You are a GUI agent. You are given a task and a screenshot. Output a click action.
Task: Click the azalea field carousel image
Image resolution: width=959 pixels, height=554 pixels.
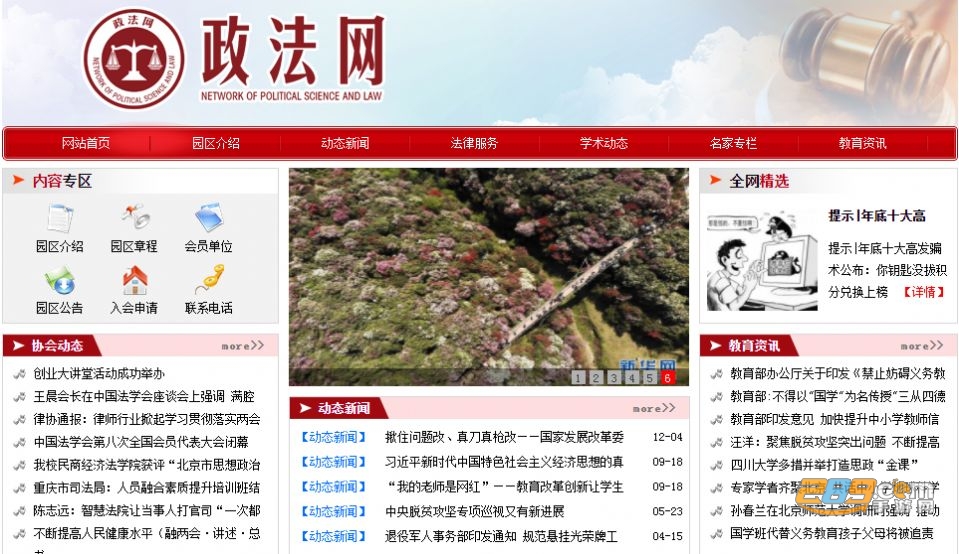coord(488,270)
